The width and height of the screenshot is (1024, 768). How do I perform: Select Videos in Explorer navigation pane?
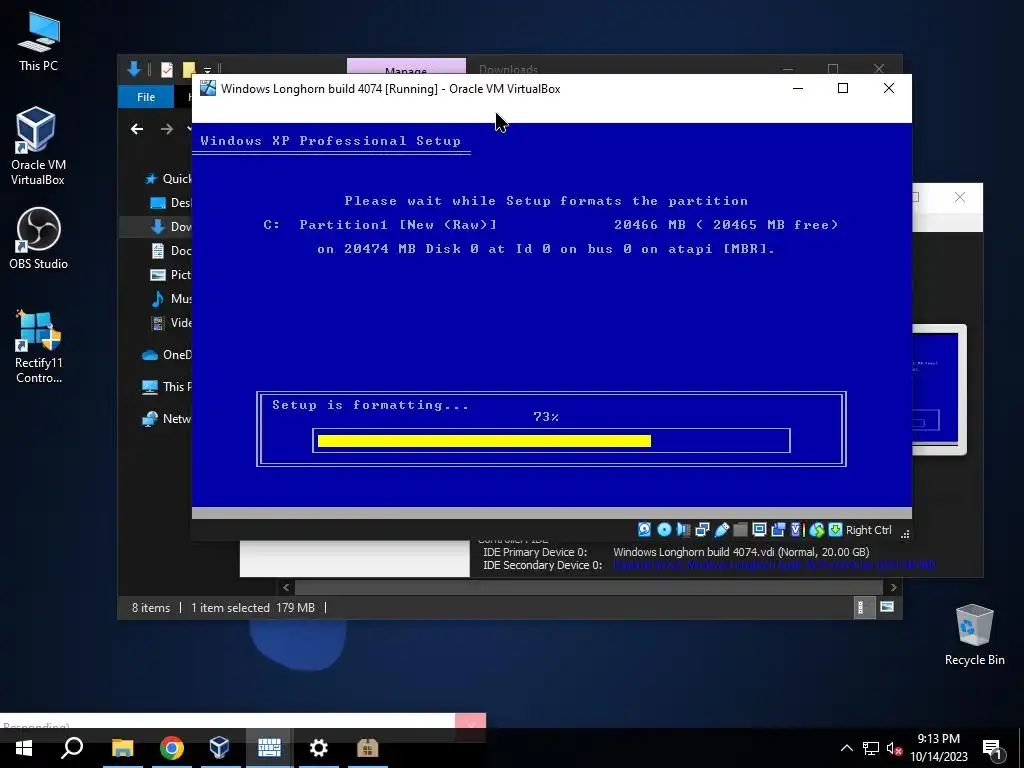click(170, 323)
